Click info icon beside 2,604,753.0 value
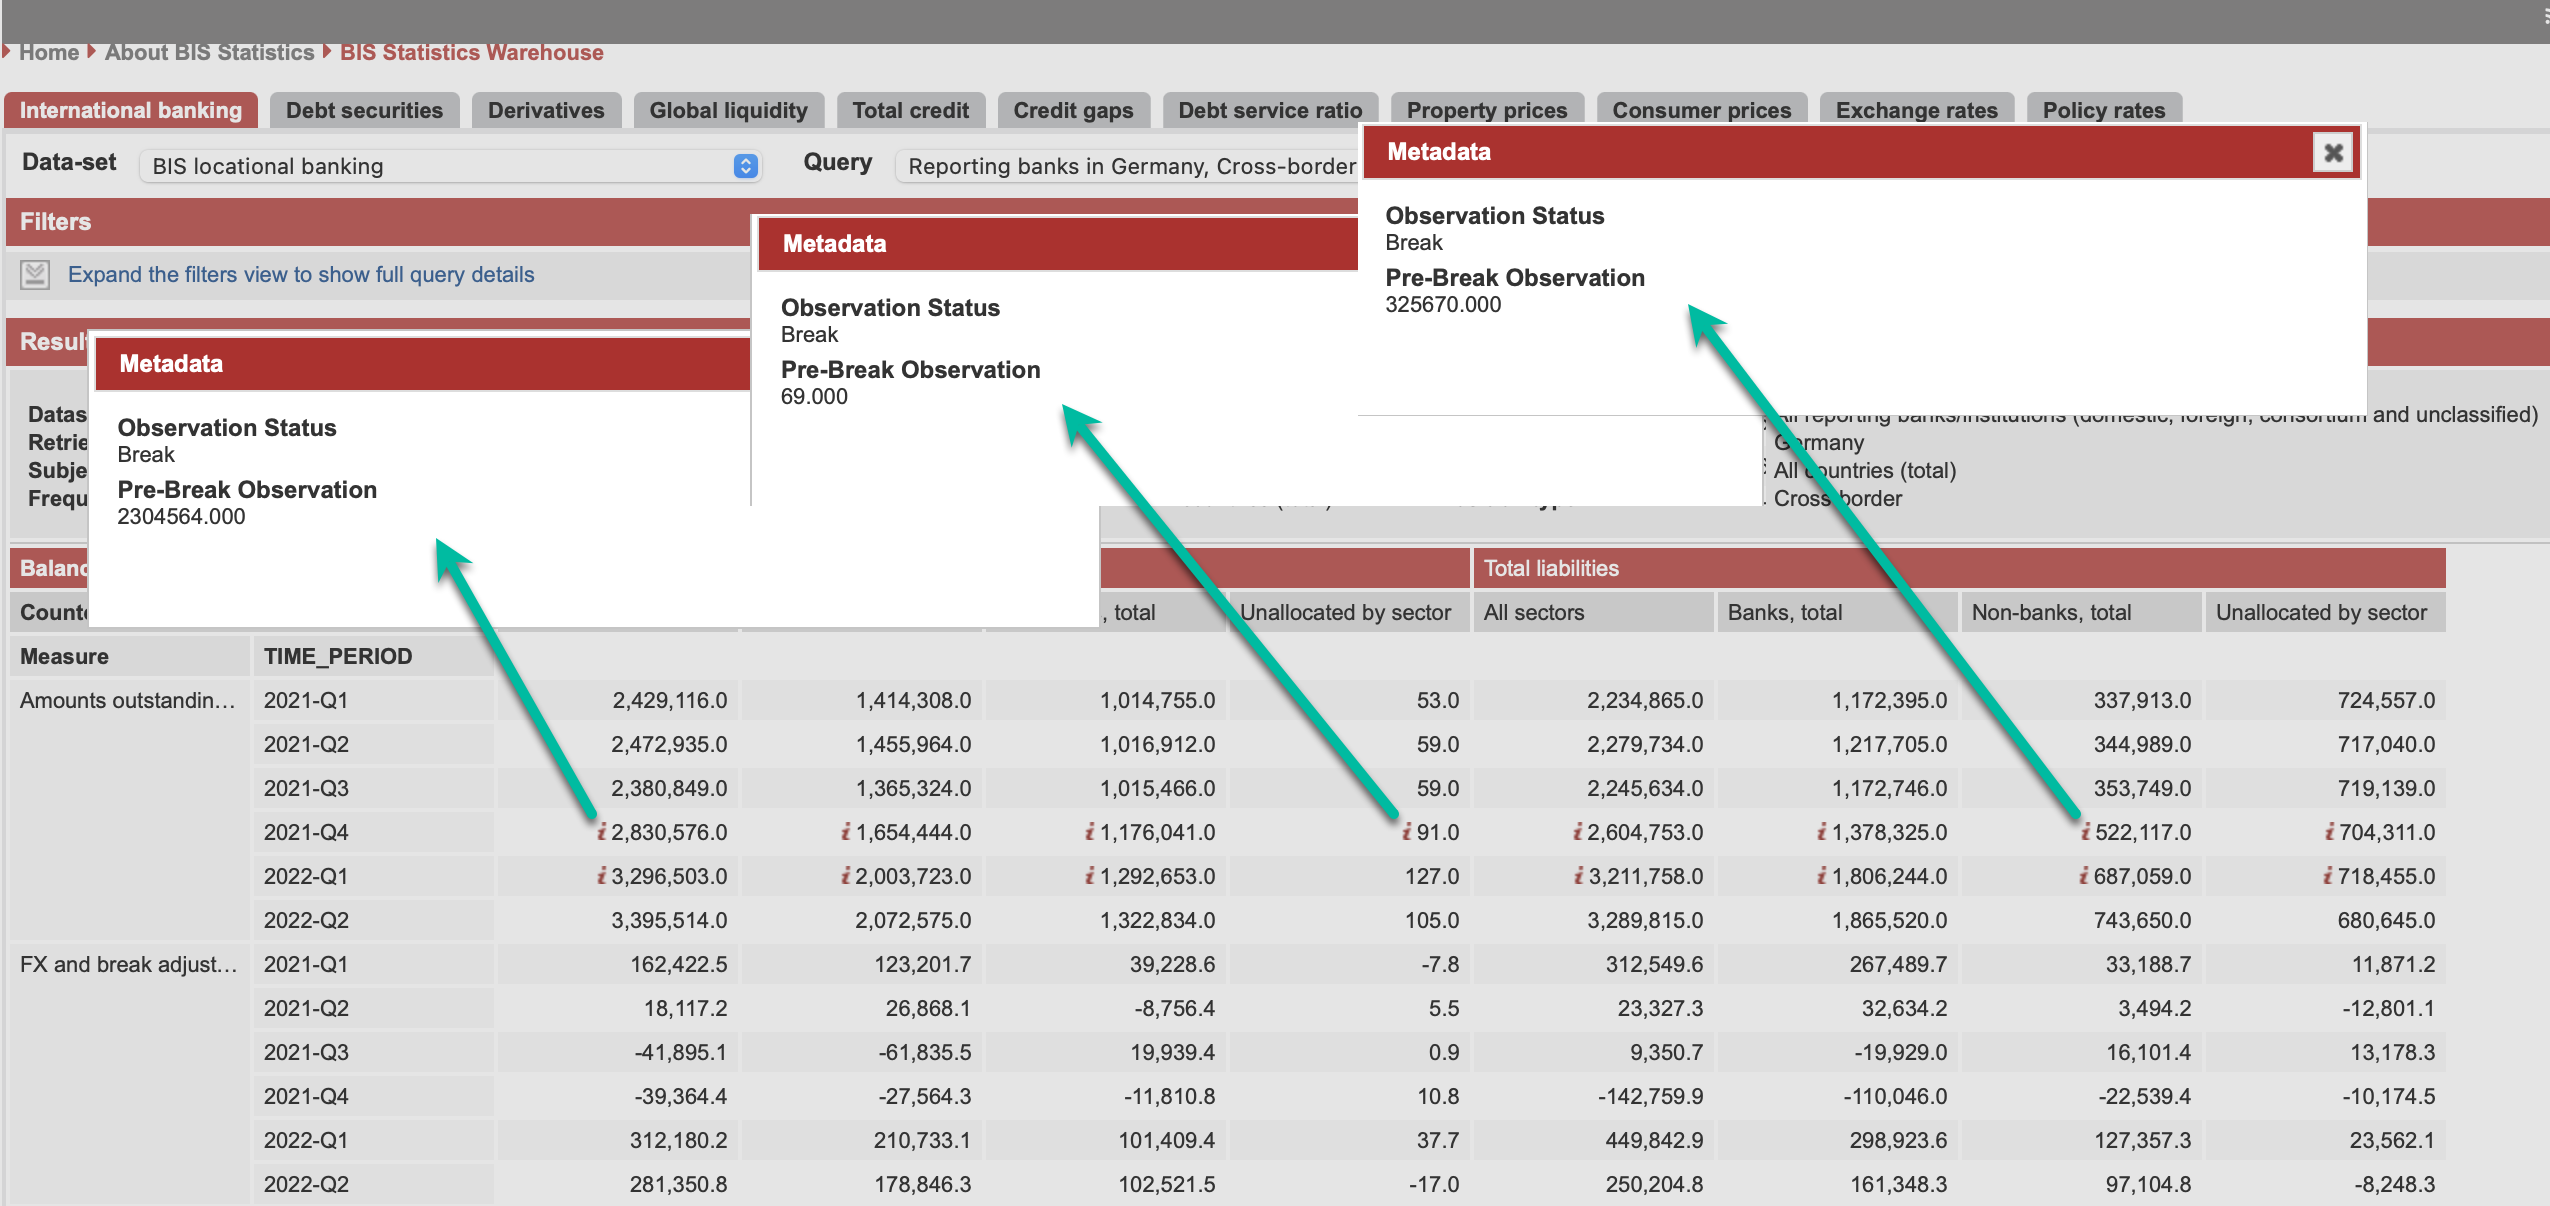Image resolution: width=2550 pixels, height=1206 pixels. pos(1578,832)
